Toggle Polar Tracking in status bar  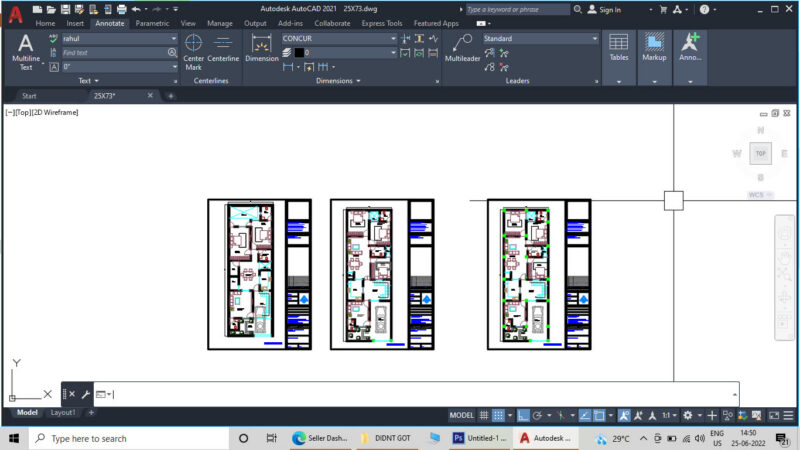click(x=537, y=415)
